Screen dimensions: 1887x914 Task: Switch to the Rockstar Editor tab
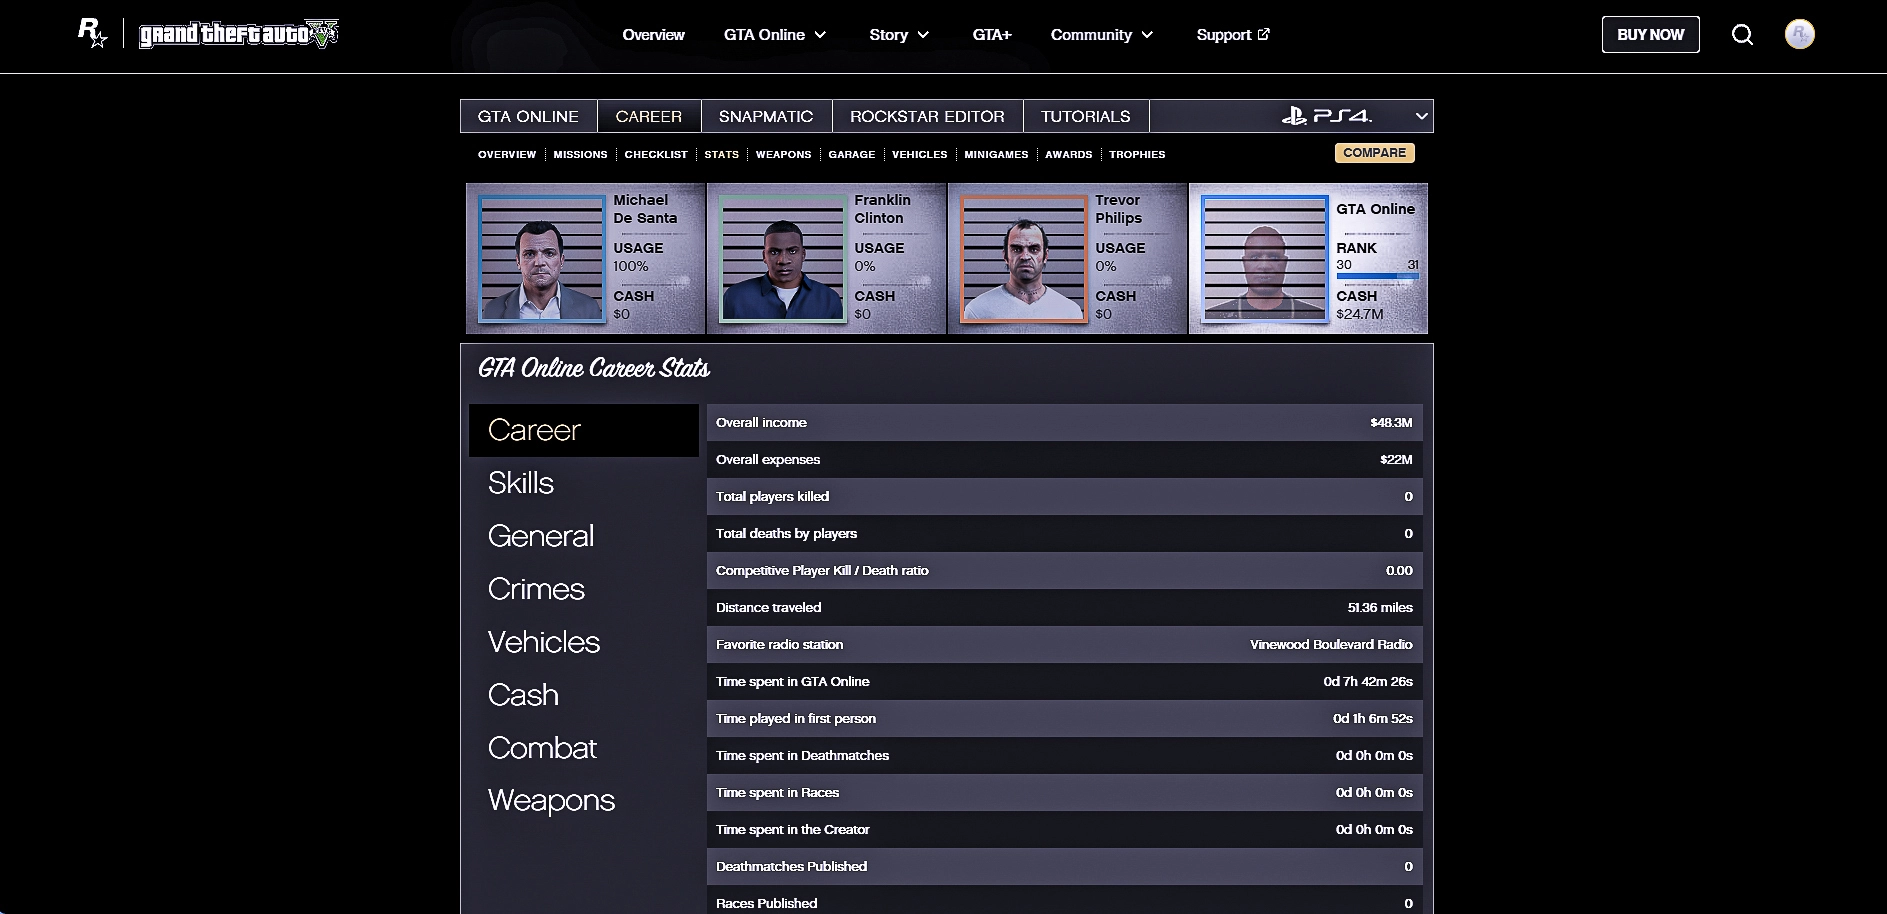(x=927, y=116)
